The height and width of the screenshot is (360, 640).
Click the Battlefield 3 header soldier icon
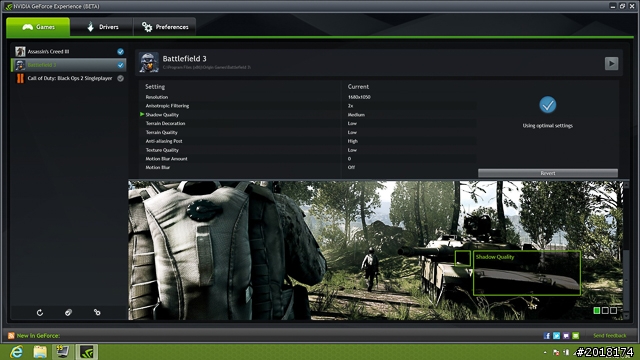tap(149, 62)
